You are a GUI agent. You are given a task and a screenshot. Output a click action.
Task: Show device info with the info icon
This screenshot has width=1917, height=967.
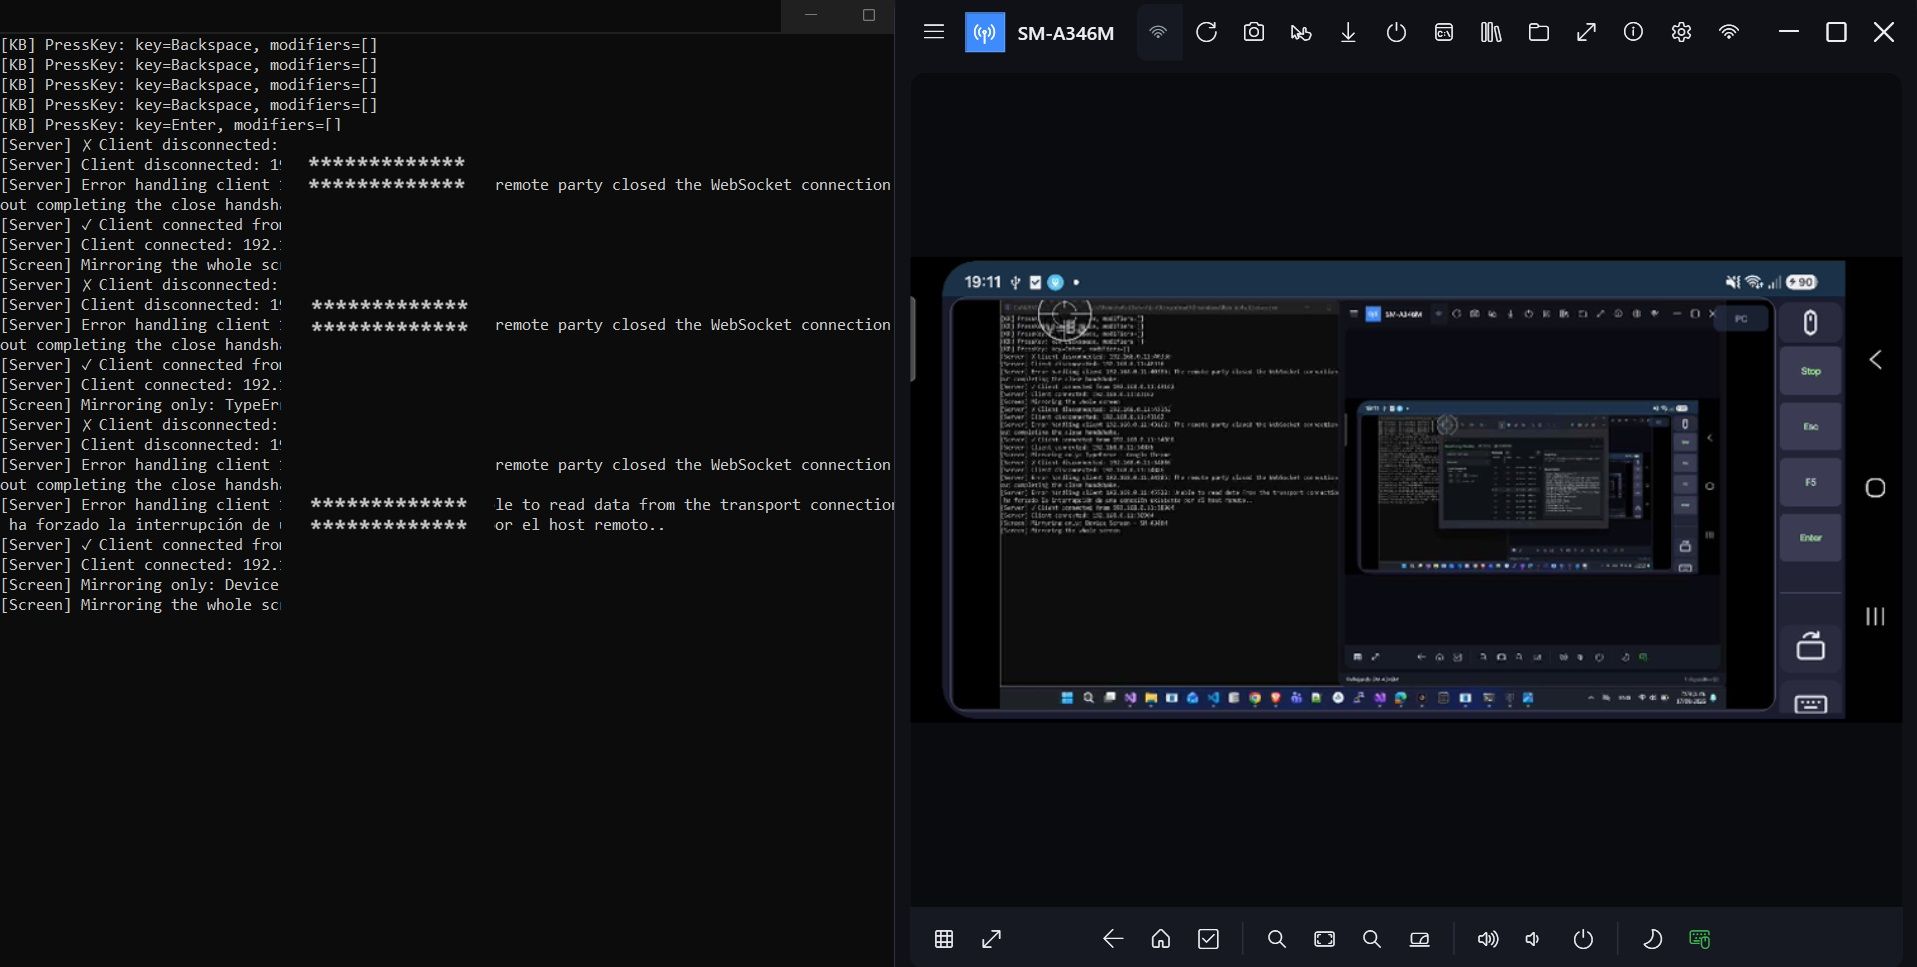tap(1633, 32)
